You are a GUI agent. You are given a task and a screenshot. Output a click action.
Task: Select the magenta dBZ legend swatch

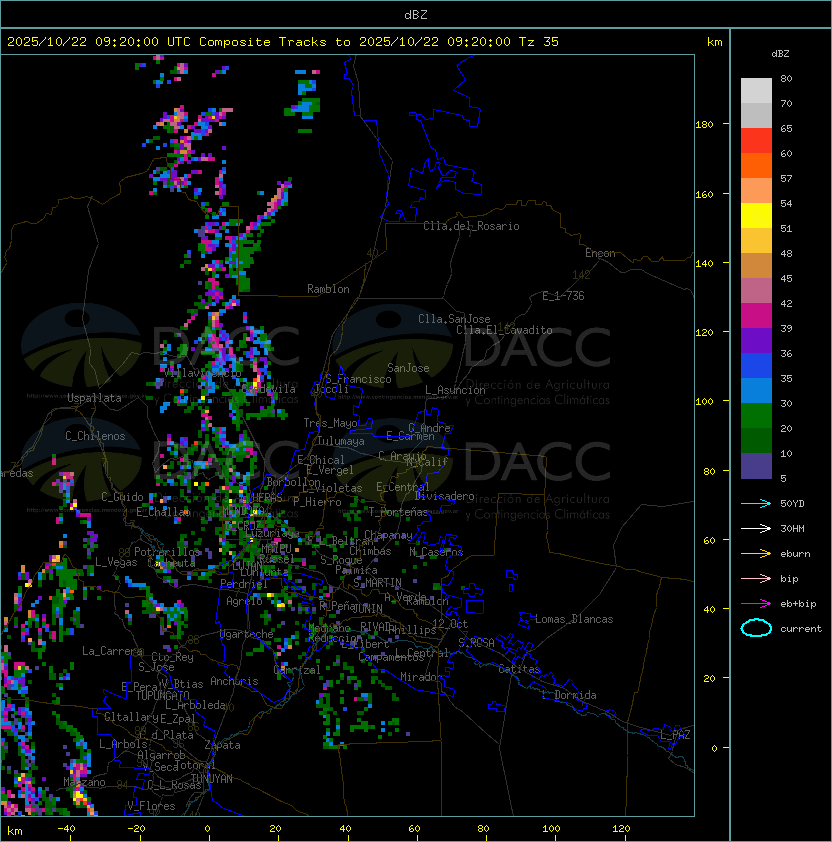click(x=756, y=316)
